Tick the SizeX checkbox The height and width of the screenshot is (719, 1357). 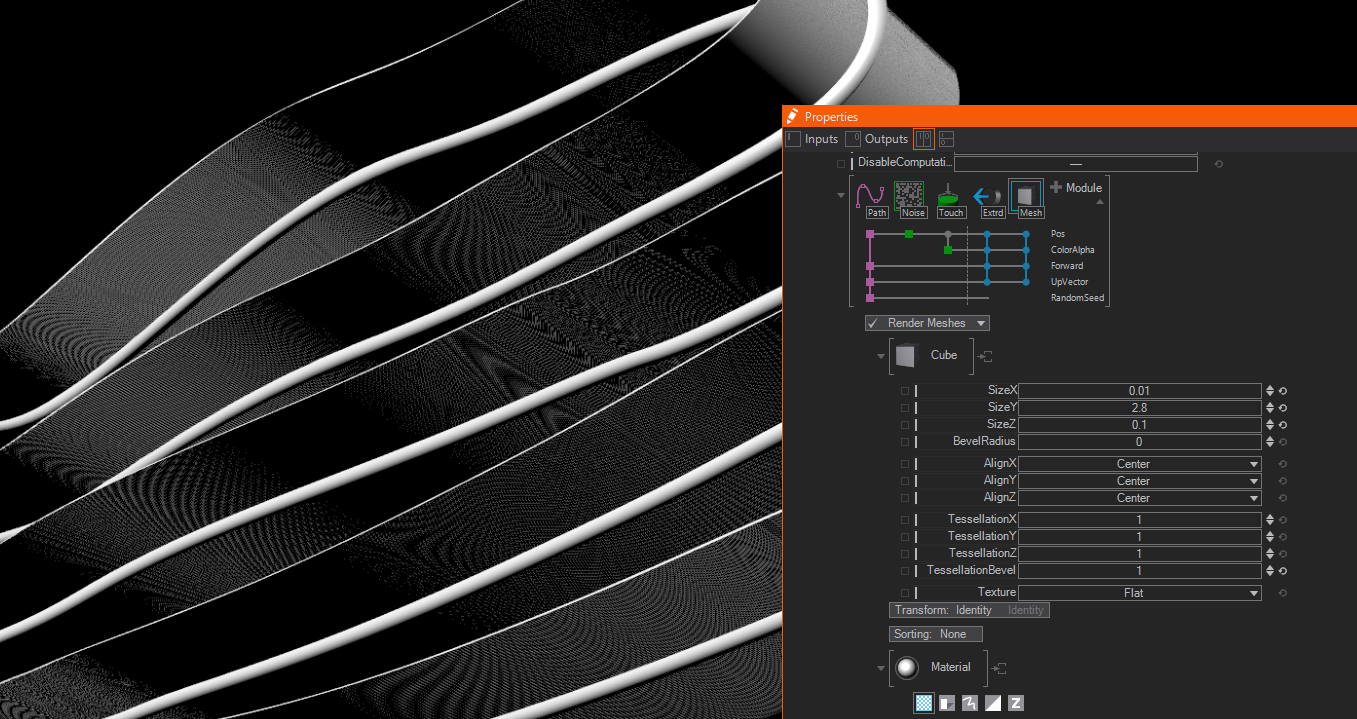905,391
